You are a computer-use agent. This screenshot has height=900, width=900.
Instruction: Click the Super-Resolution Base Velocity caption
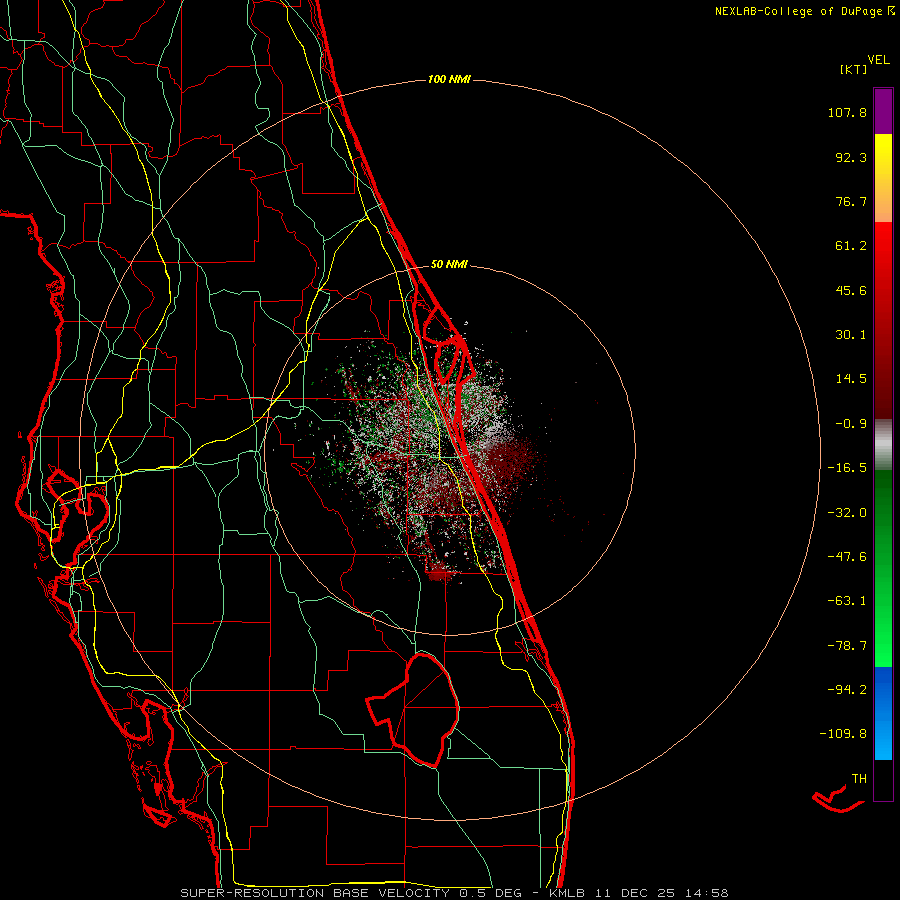click(454, 893)
